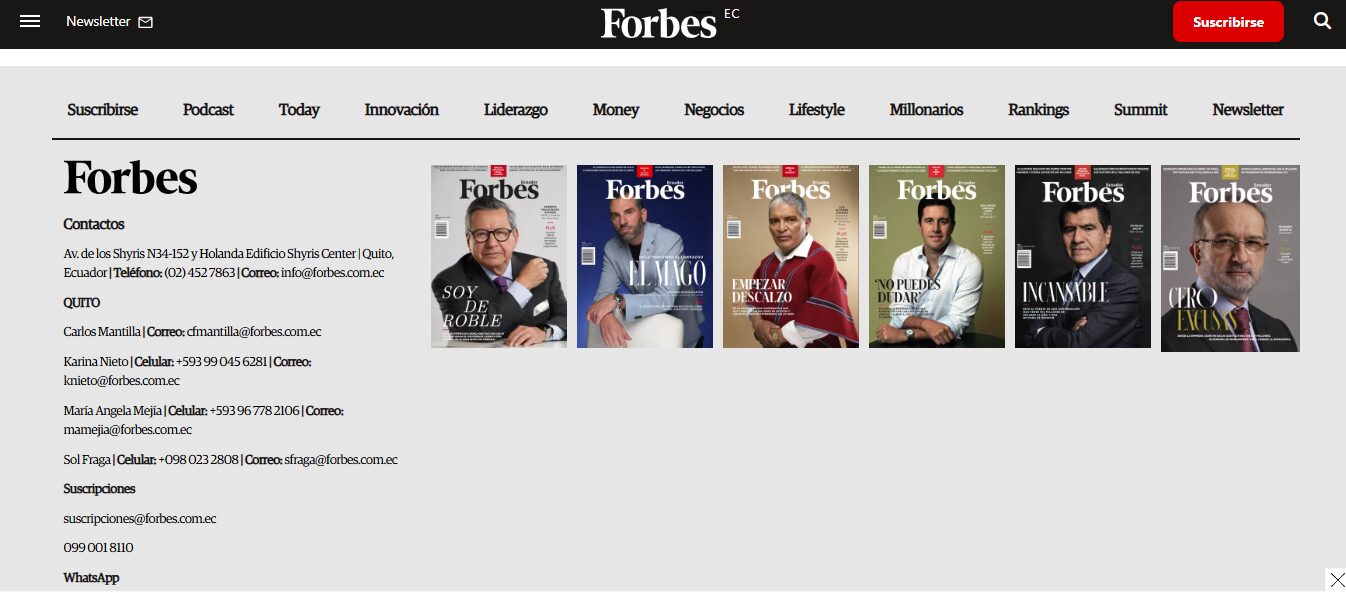The height and width of the screenshot is (593, 1346).
Task: Open the 'Soy de Roble' magazine cover
Action: tap(498, 257)
